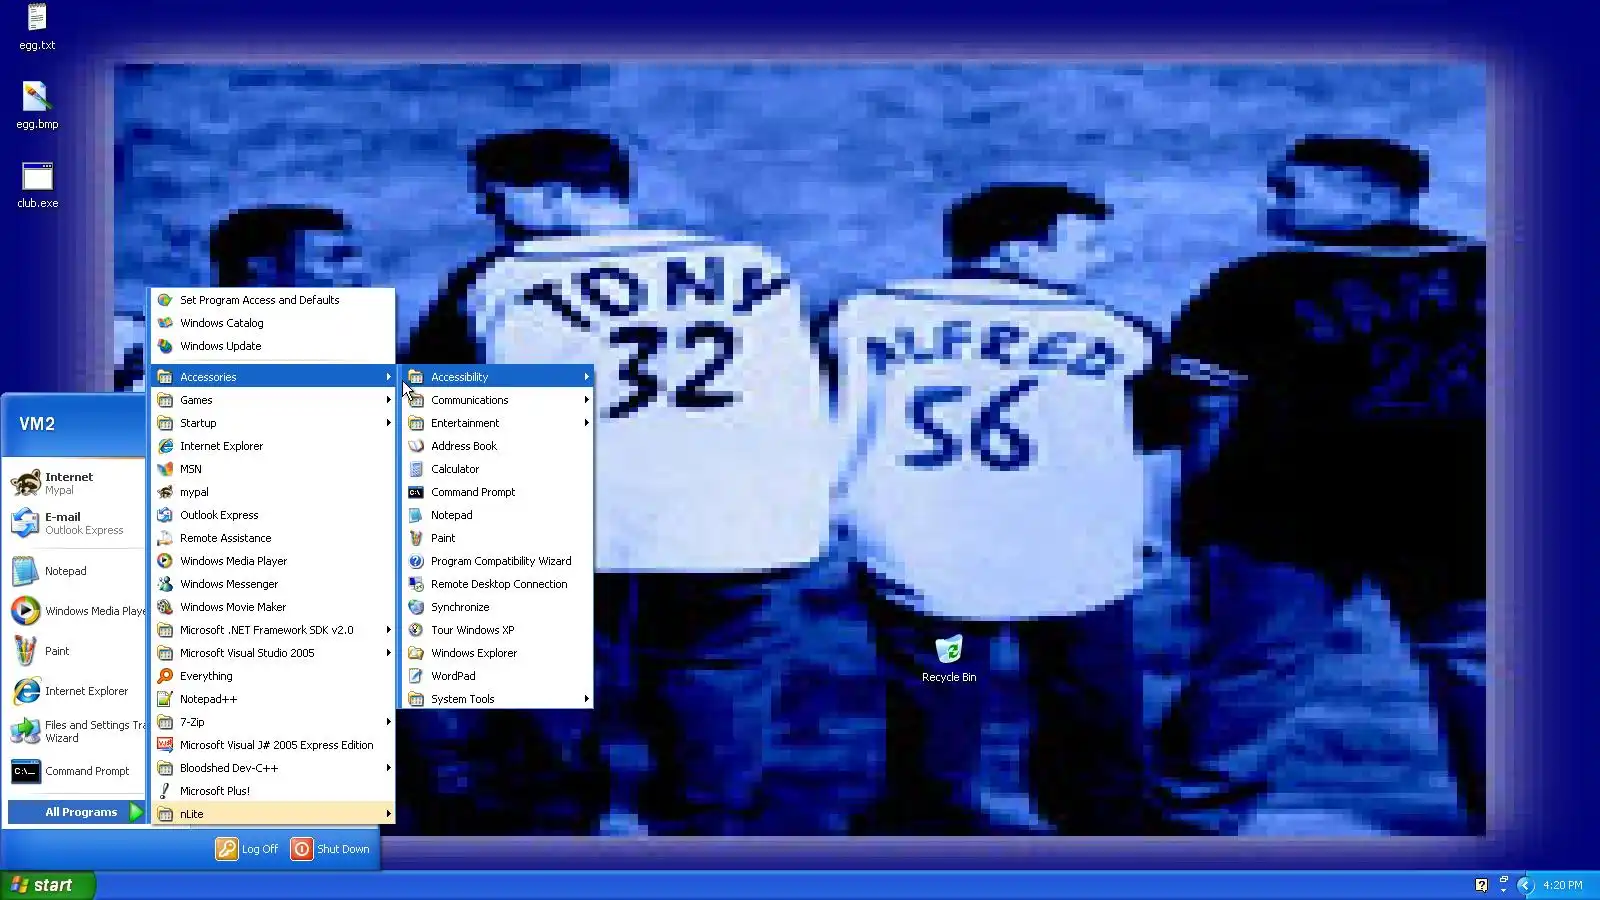Click the start button
Image resolution: width=1600 pixels, height=900 pixels.
pos(47,885)
